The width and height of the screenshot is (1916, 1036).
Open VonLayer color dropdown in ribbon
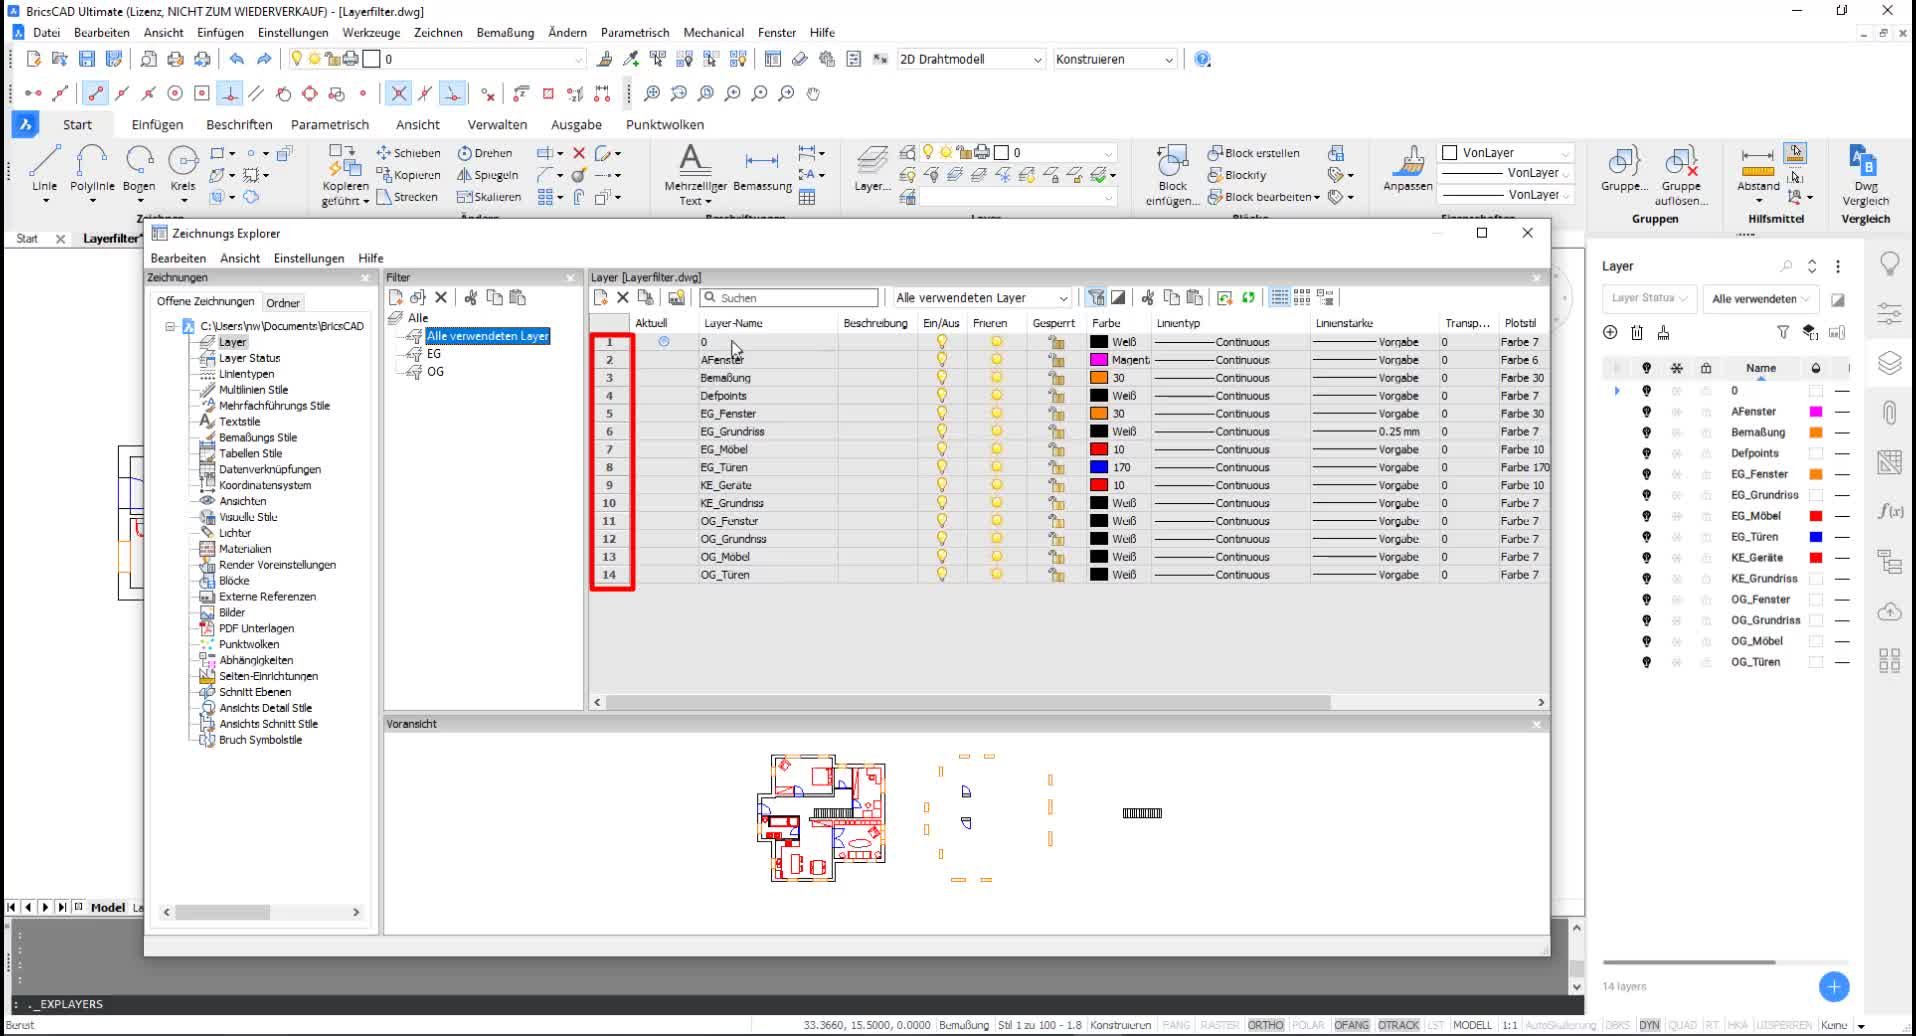click(x=1507, y=153)
